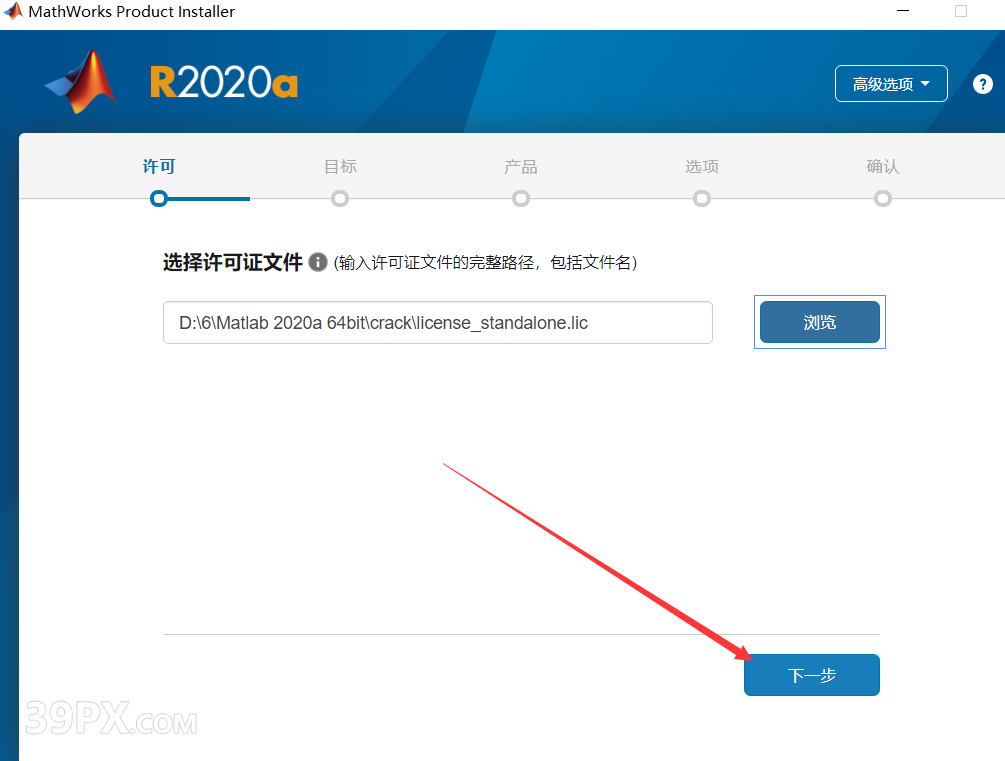
Task: Expand the 高级选项 dropdown
Action: (891, 83)
